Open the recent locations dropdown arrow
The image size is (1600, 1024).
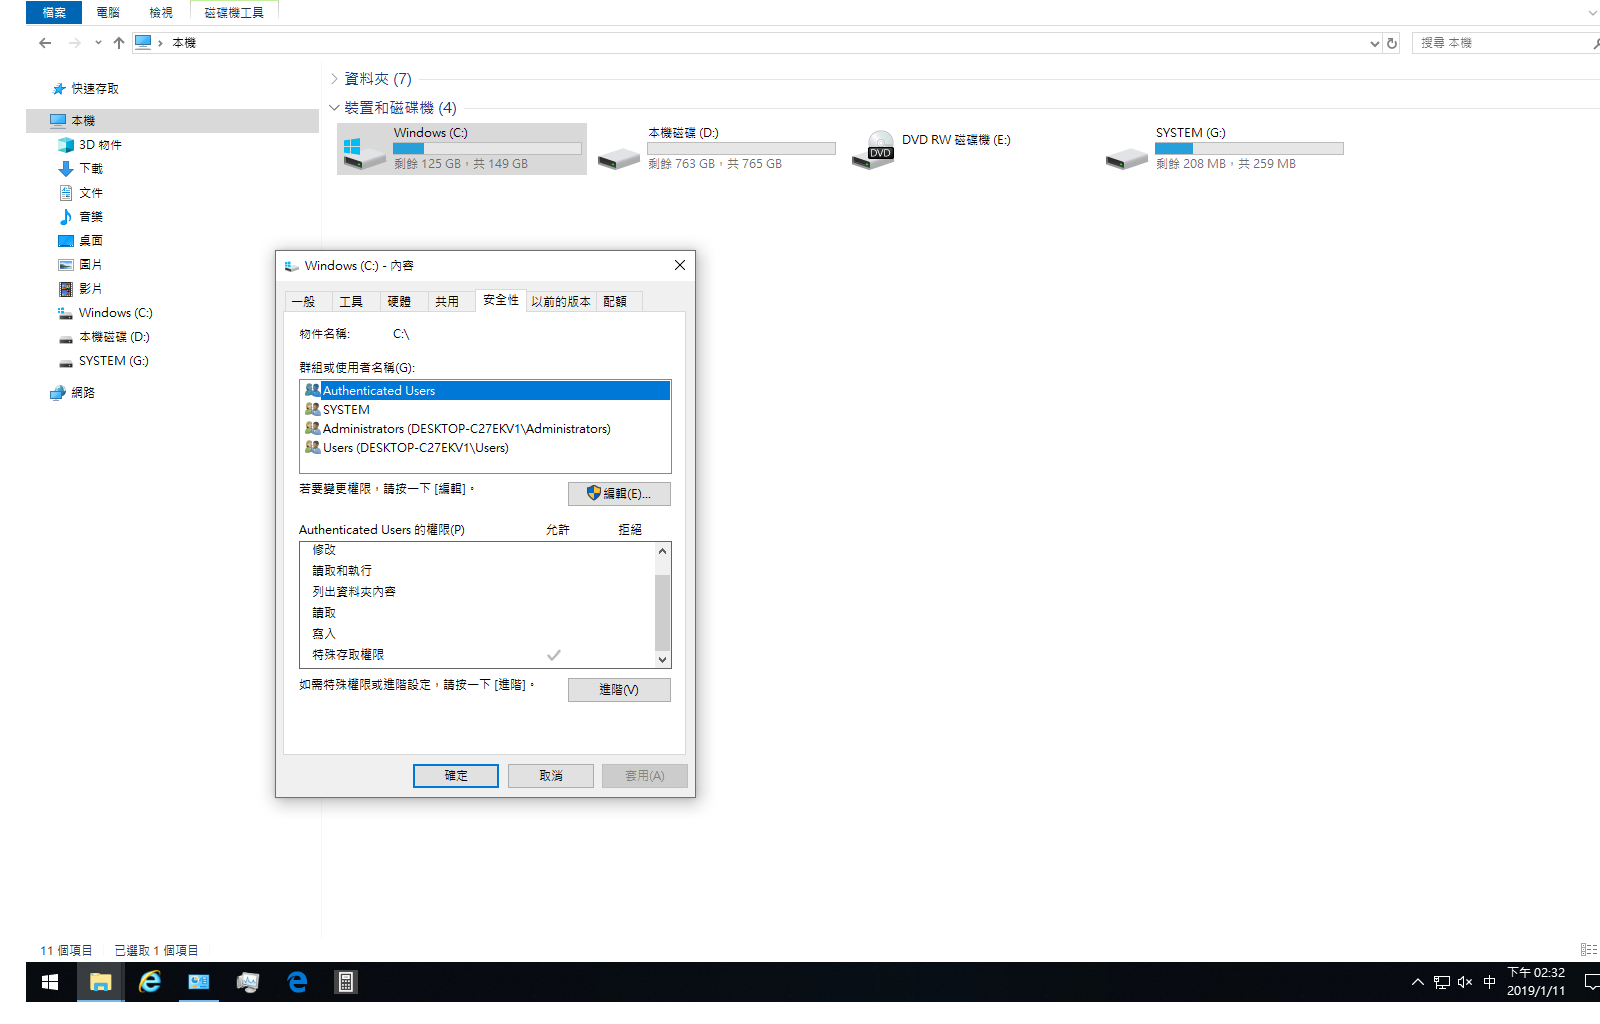(x=98, y=43)
